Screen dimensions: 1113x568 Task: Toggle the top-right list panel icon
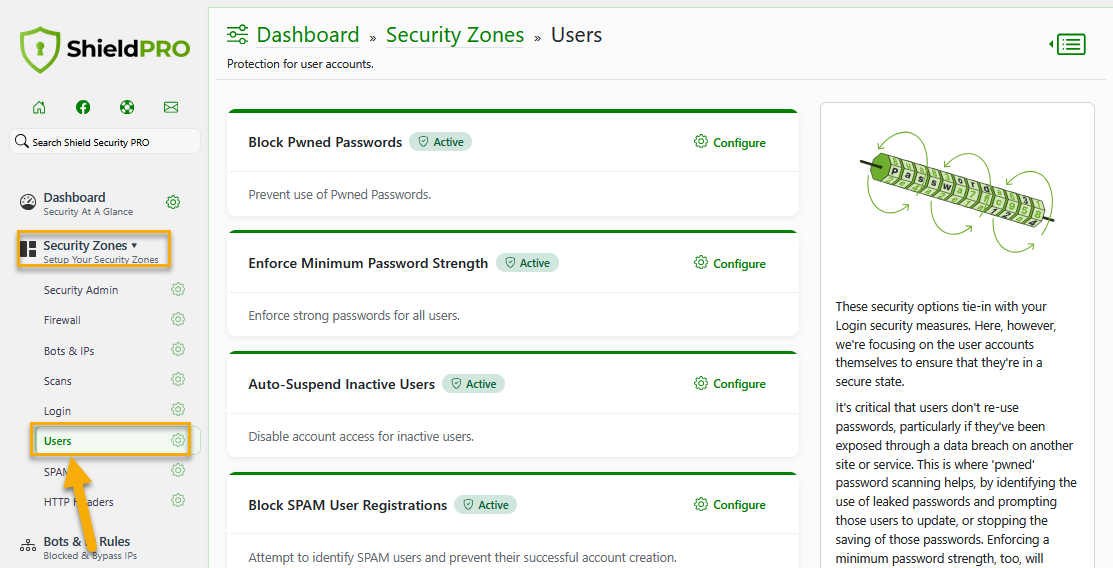point(1069,44)
